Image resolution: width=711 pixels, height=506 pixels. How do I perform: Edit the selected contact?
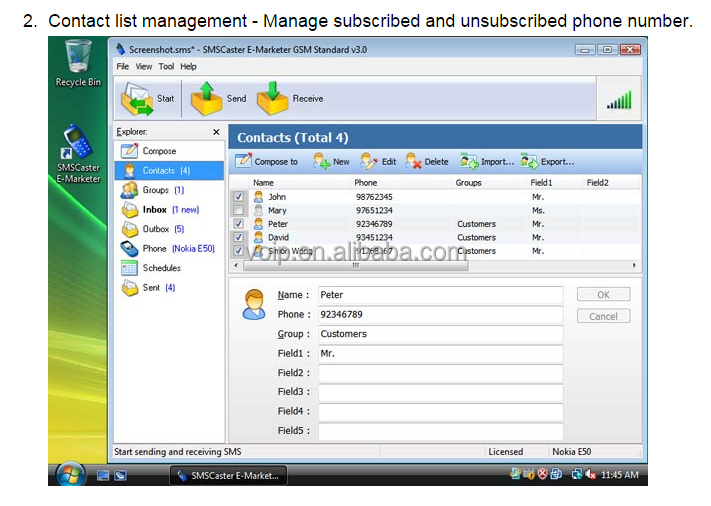pyautogui.click(x=378, y=161)
